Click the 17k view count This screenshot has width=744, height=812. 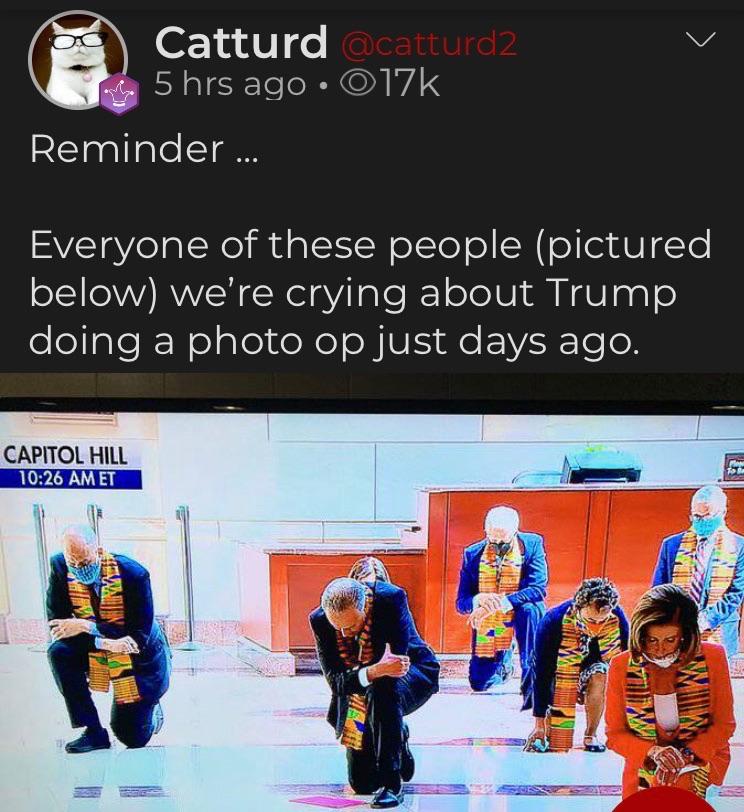coord(409,83)
